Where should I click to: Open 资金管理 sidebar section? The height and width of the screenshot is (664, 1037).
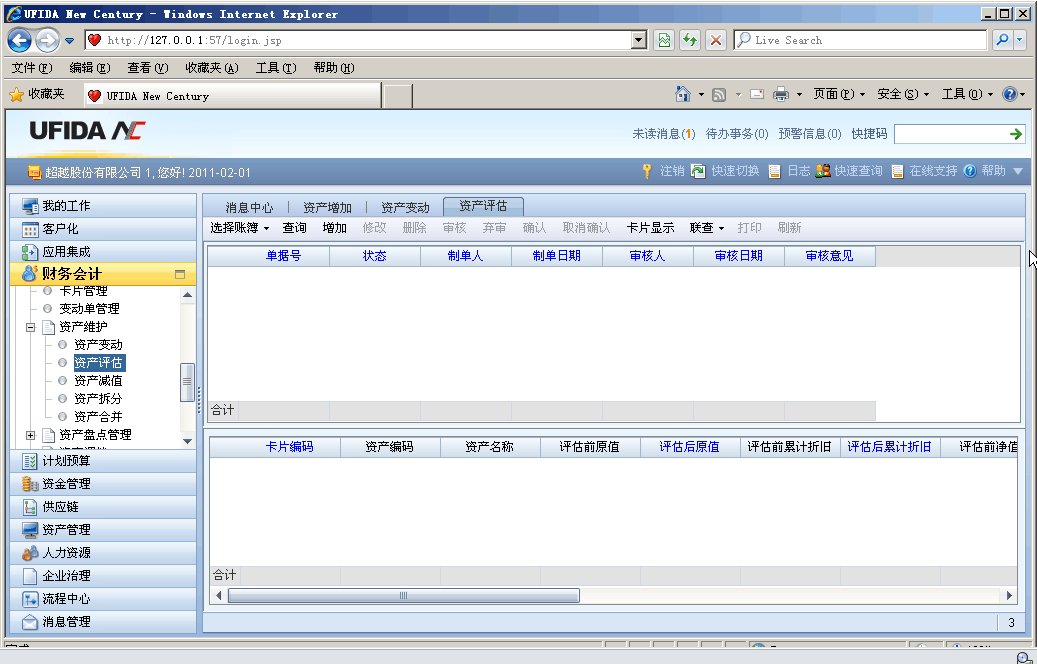(x=103, y=484)
